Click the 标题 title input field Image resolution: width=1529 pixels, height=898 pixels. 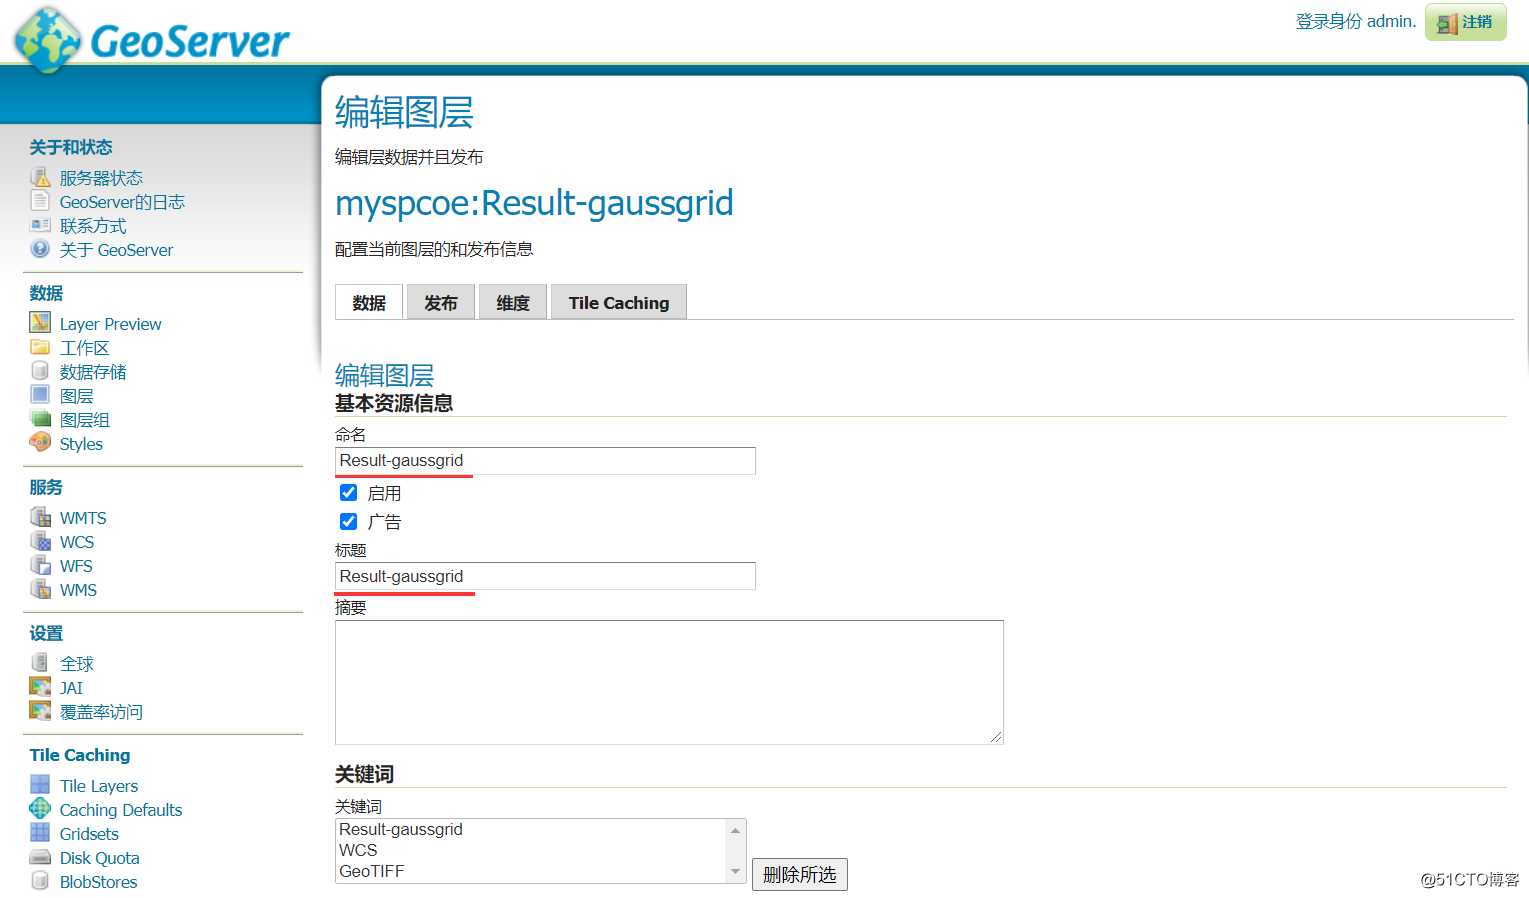pyautogui.click(x=545, y=576)
